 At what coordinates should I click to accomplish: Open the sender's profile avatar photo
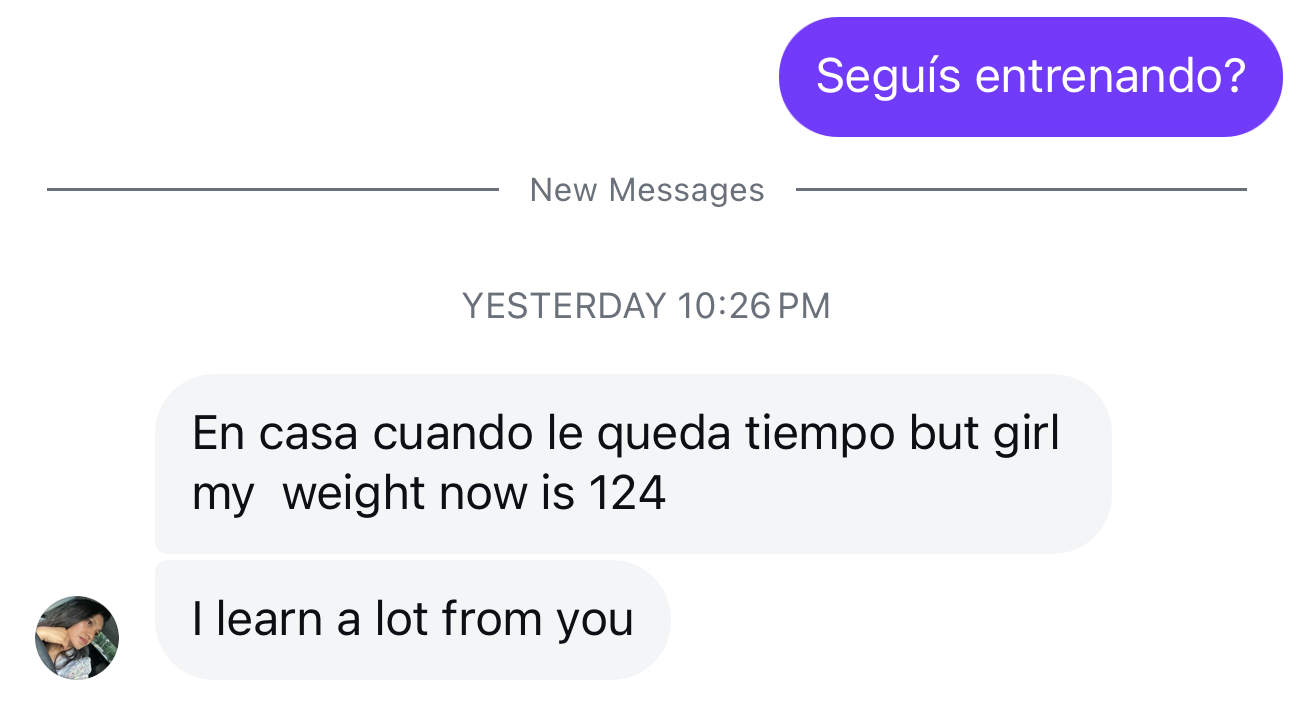77,638
